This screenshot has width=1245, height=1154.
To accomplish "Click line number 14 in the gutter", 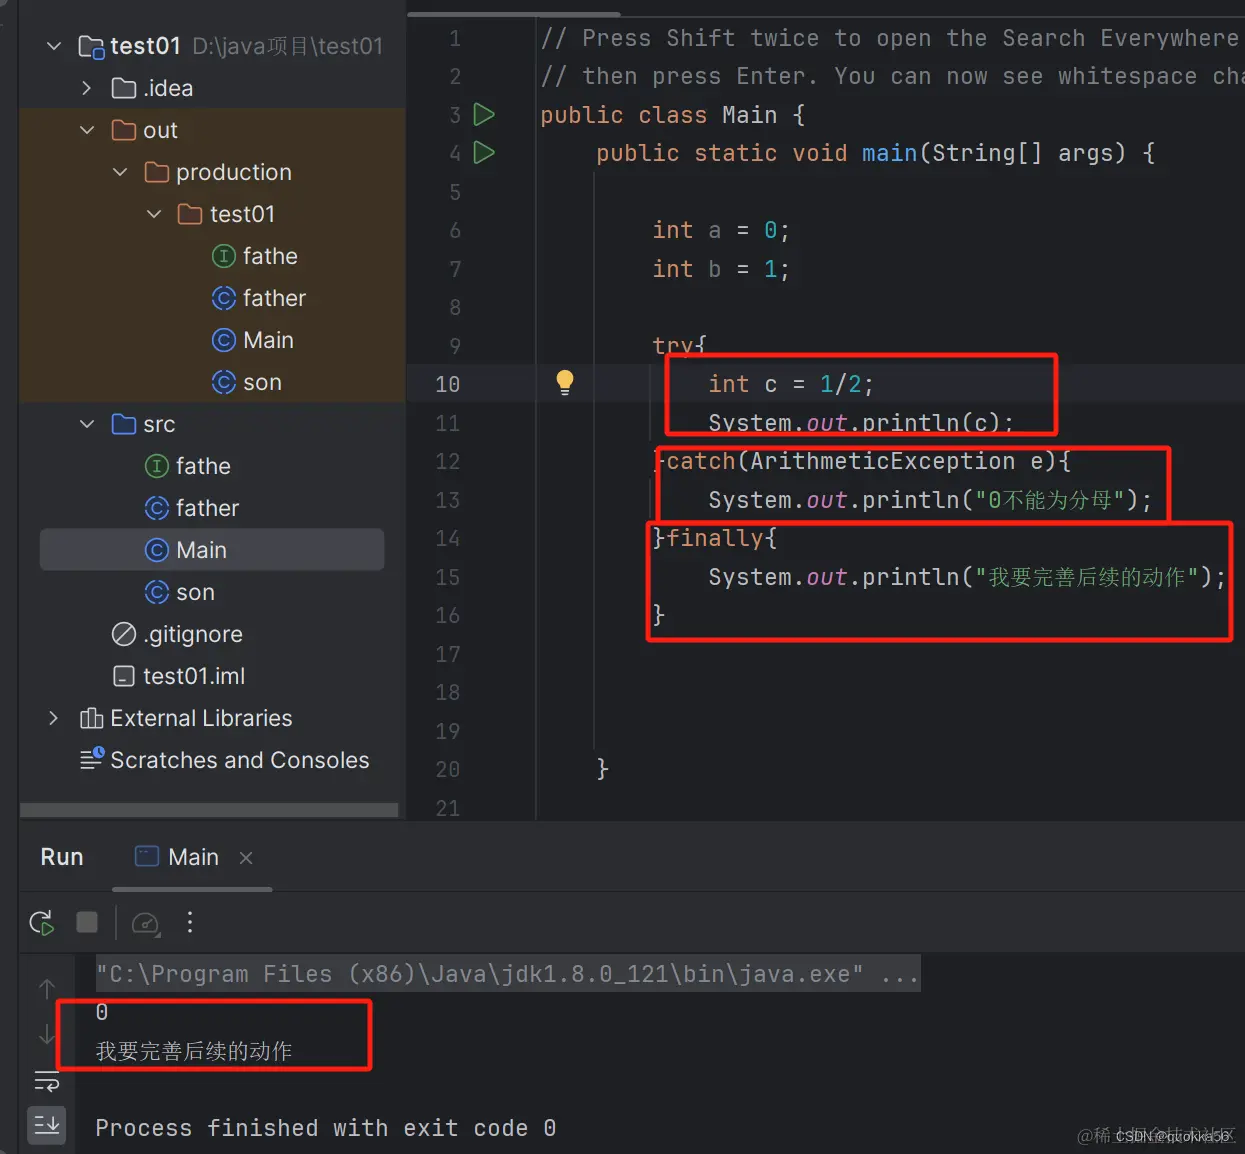I will [x=448, y=538].
